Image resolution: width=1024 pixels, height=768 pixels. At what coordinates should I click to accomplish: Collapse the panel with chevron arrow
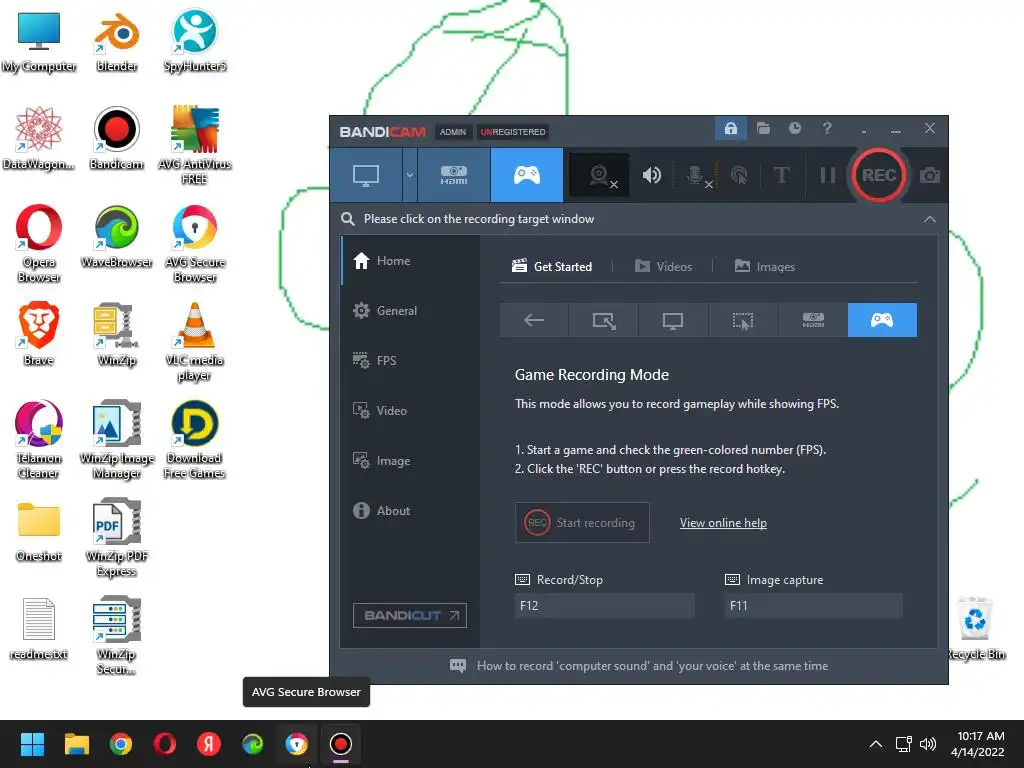coord(929,219)
